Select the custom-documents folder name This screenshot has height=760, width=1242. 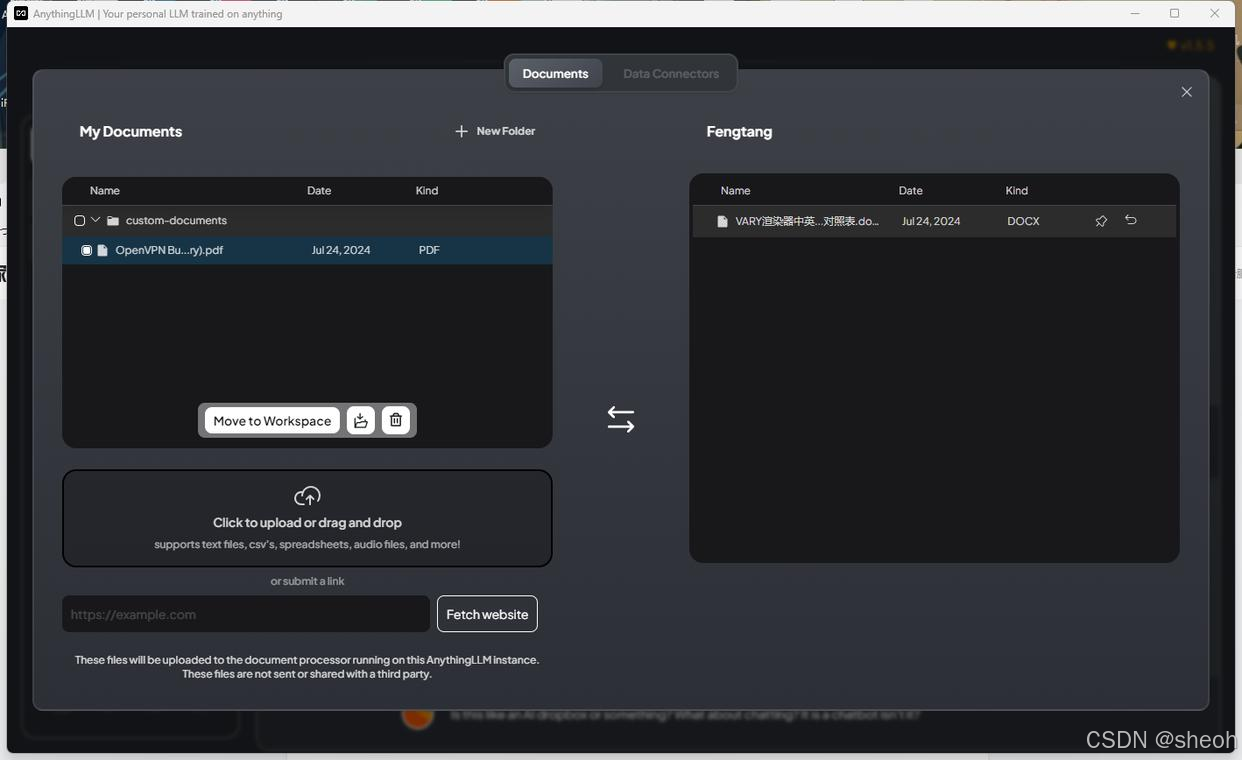[x=176, y=220]
